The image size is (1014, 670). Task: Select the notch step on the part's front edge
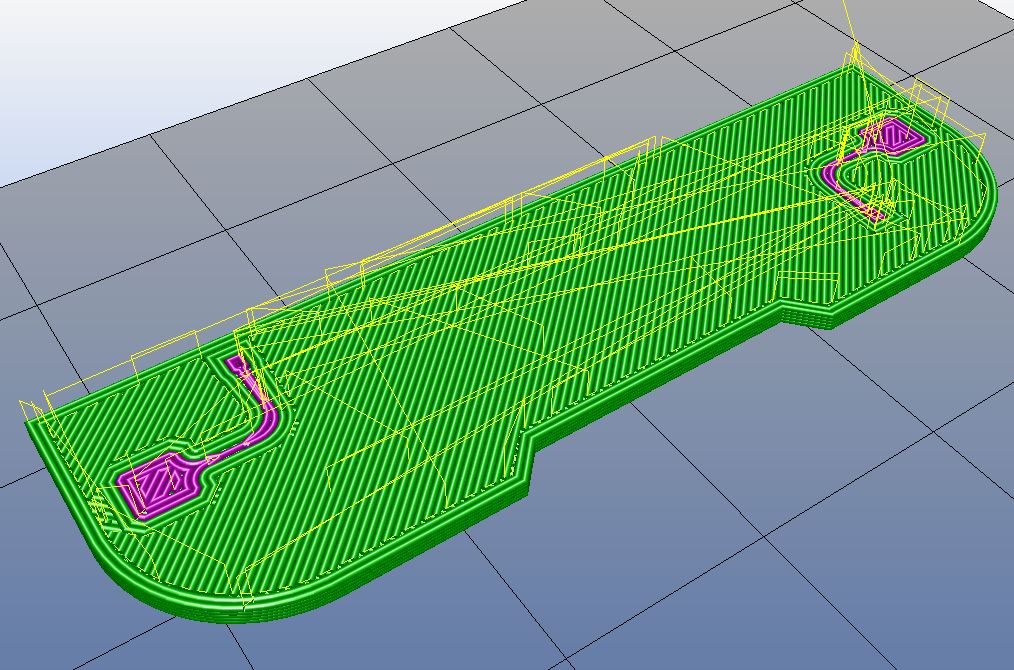point(532,462)
